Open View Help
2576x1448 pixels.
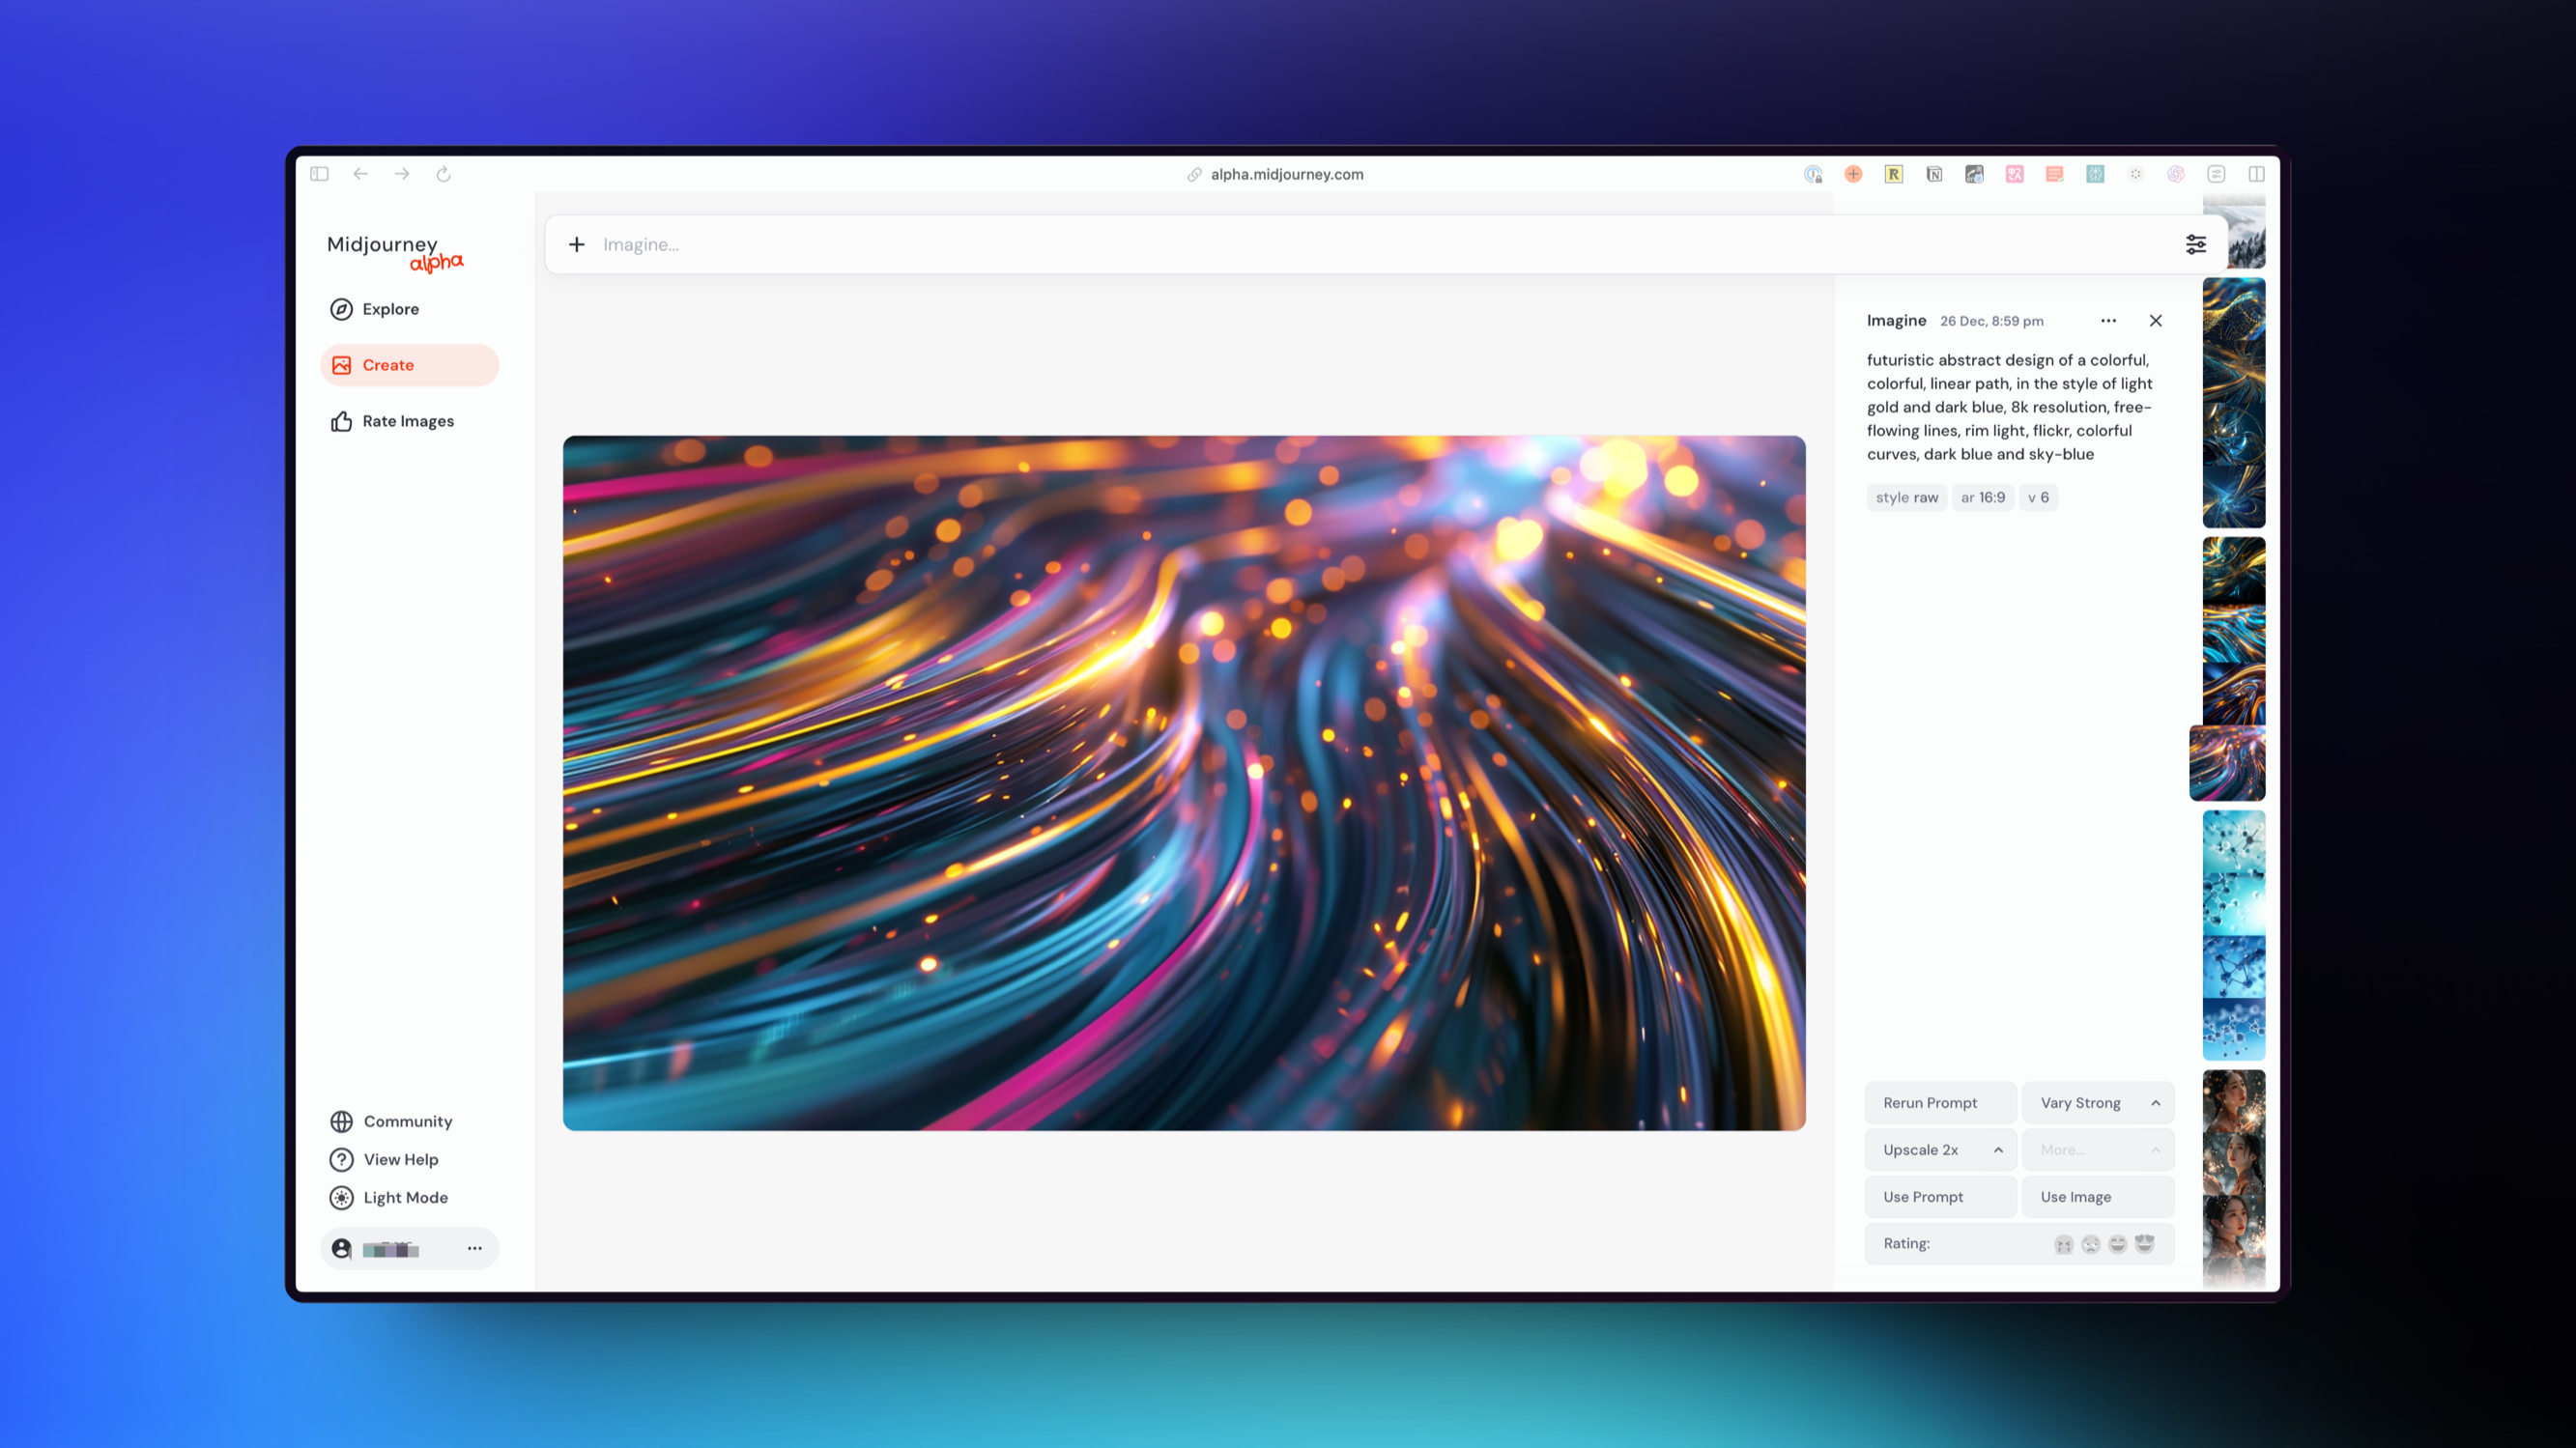(384, 1159)
